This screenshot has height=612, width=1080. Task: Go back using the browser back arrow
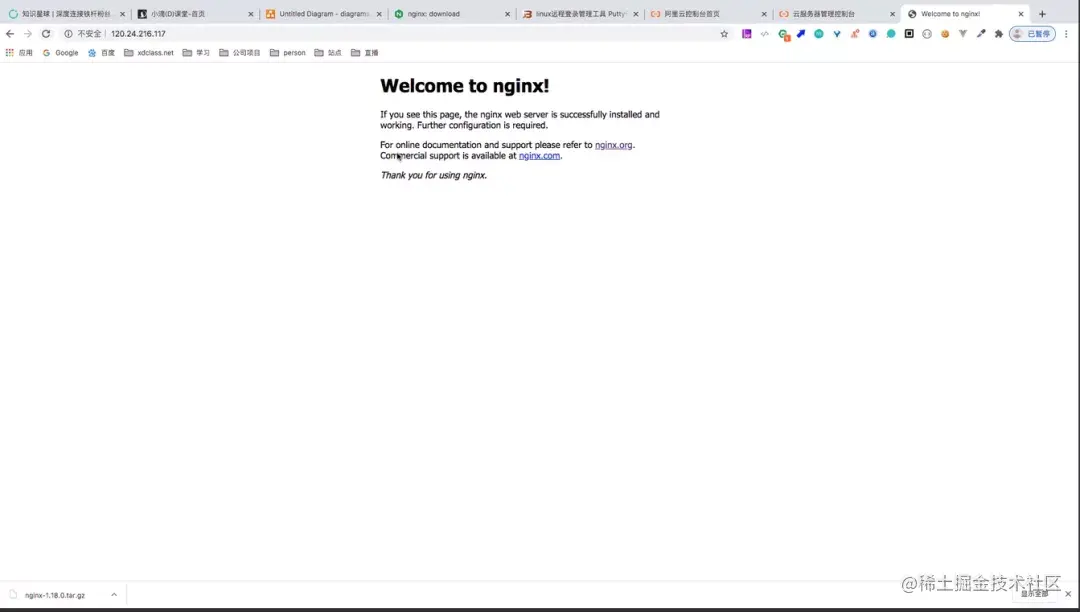coord(10,34)
